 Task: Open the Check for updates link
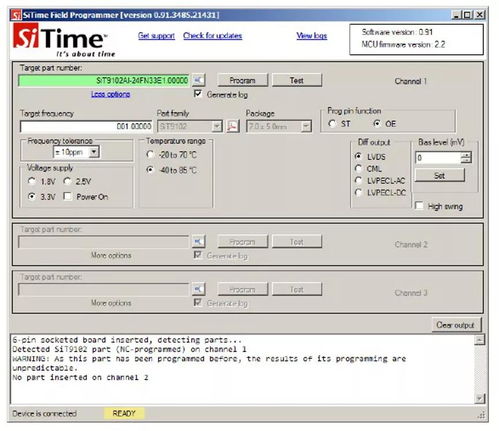213,36
